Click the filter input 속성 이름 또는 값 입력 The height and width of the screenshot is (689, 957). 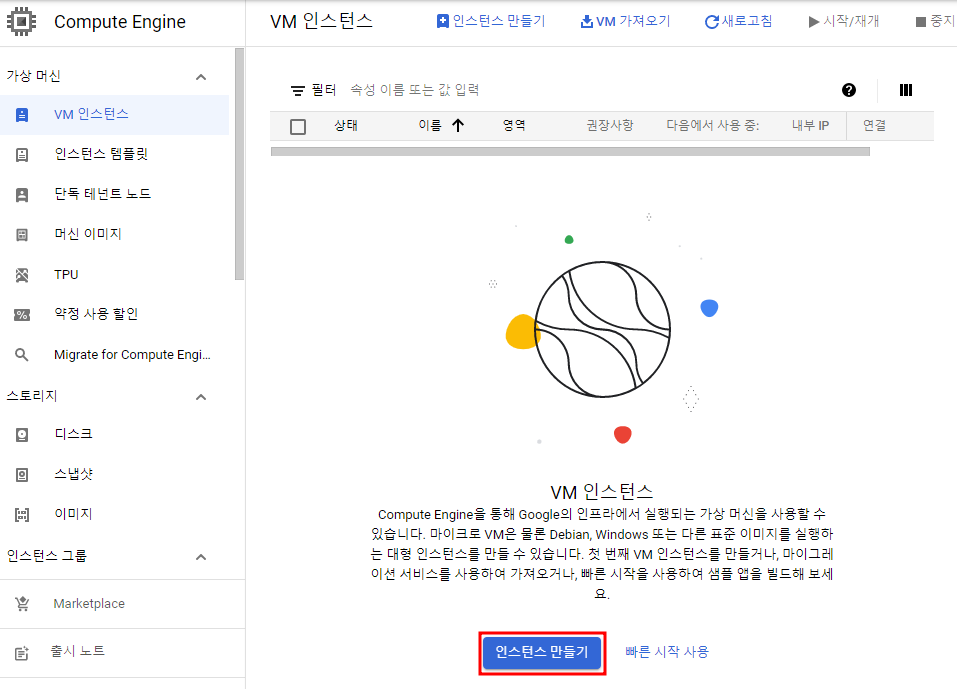point(414,90)
